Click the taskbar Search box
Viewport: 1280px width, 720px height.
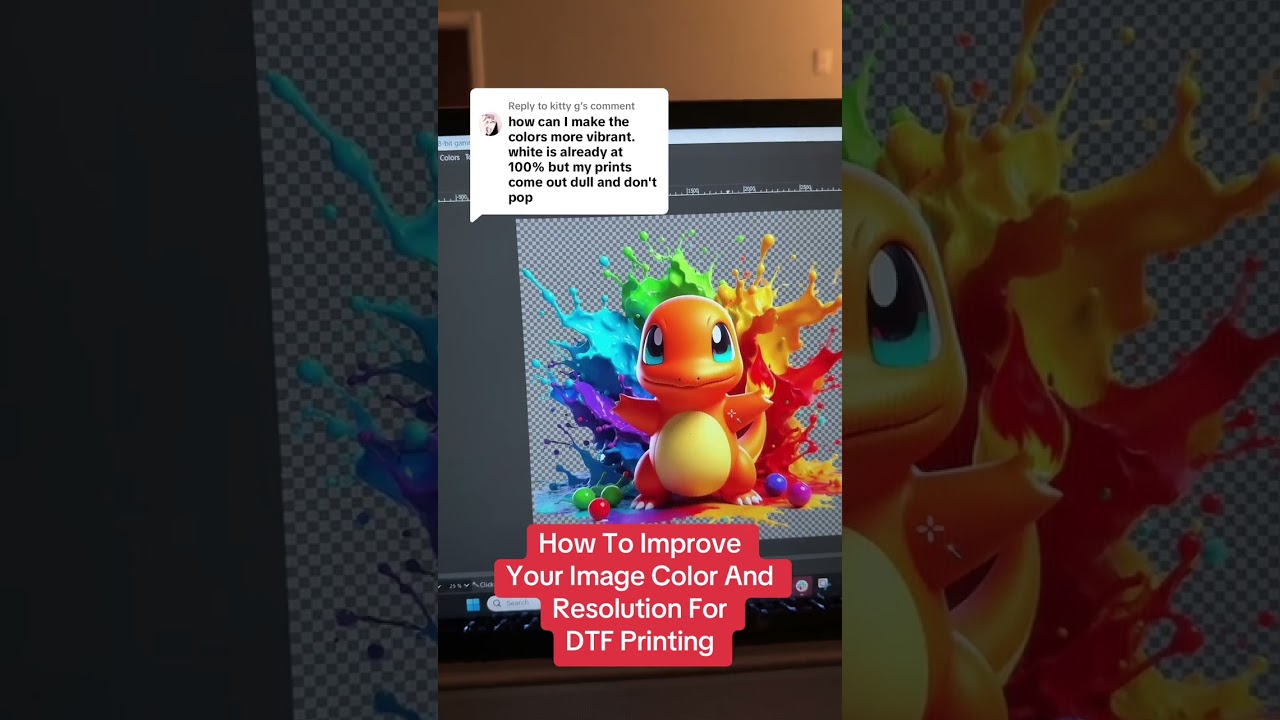[x=516, y=603]
